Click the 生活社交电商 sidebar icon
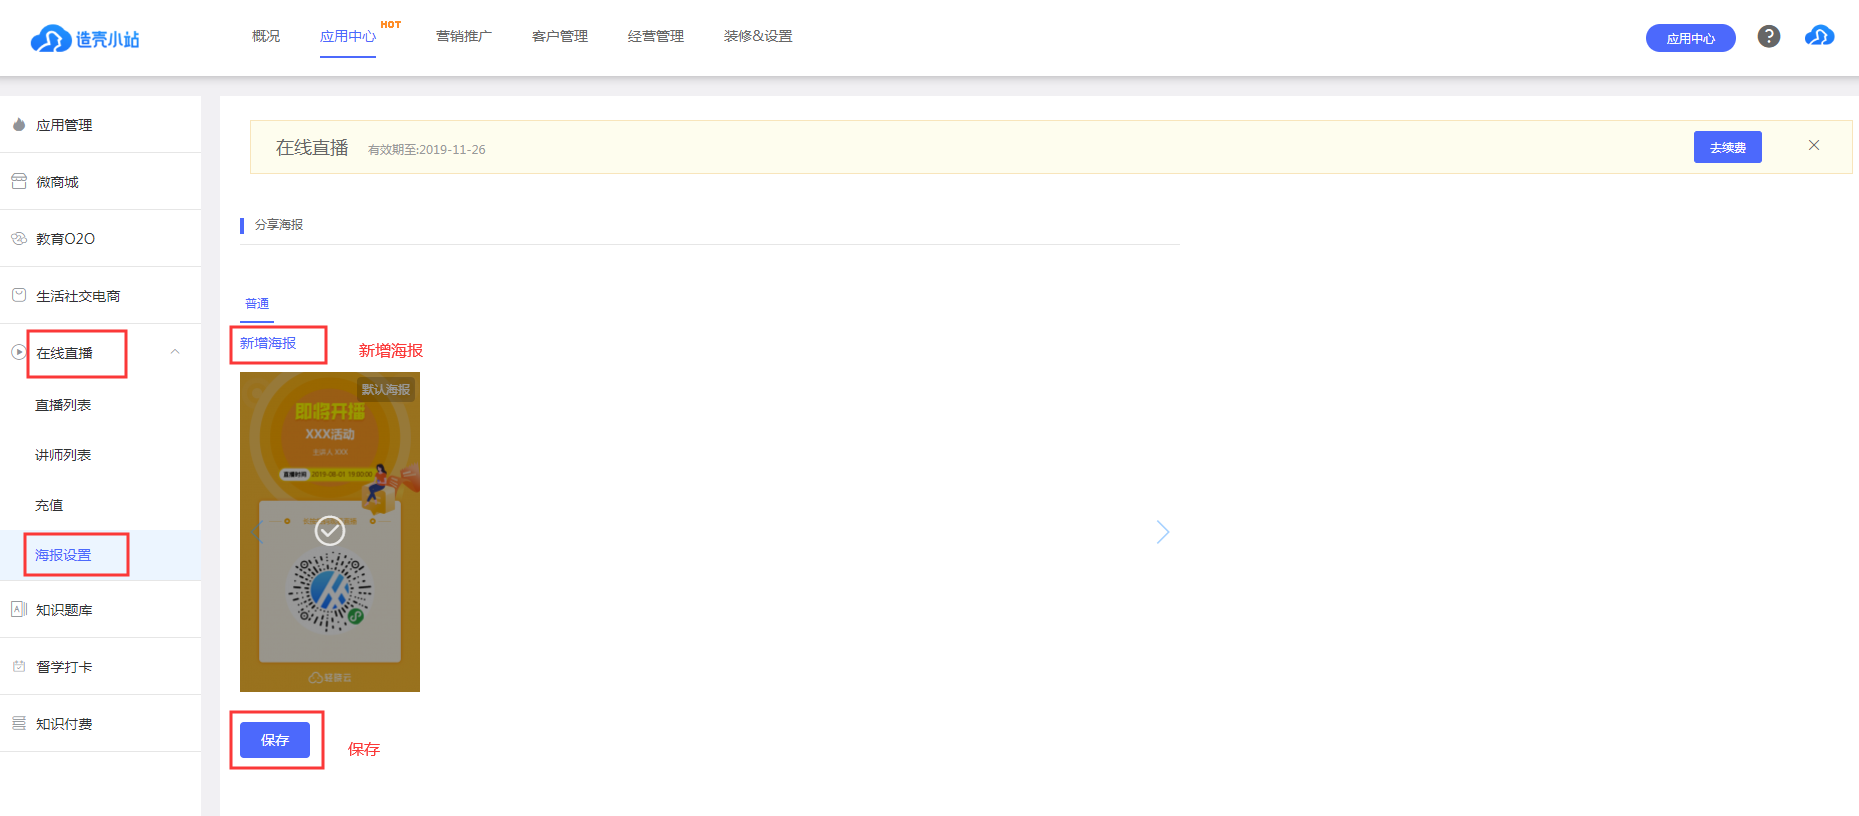Image resolution: width=1859 pixels, height=816 pixels. click(x=19, y=295)
